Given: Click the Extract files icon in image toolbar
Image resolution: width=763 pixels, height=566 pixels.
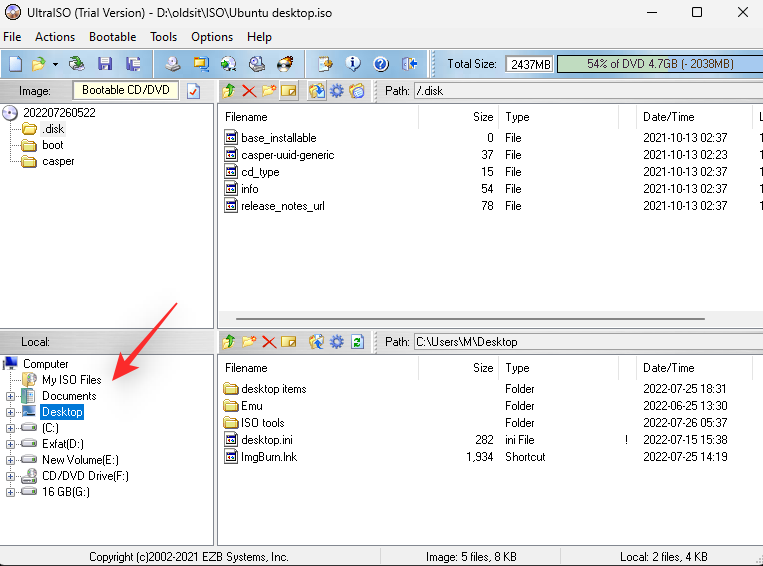Looking at the screenshot, I should (317, 91).
